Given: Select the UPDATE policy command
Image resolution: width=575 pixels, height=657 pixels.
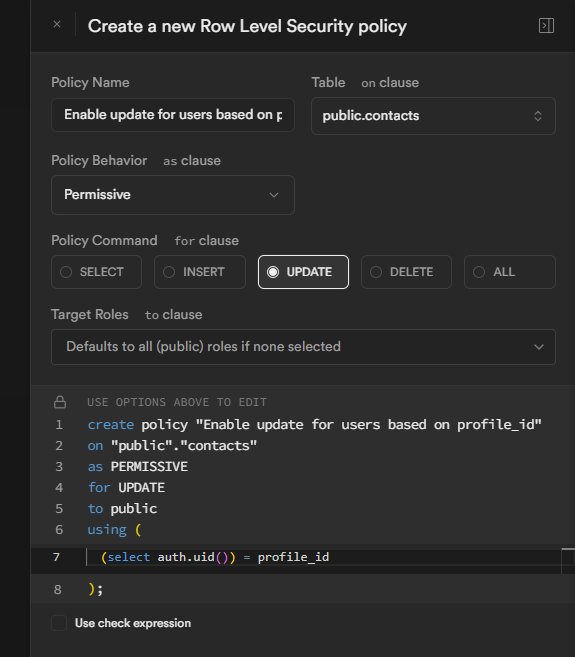Looking at the screenshot, I should coord(303,272).
